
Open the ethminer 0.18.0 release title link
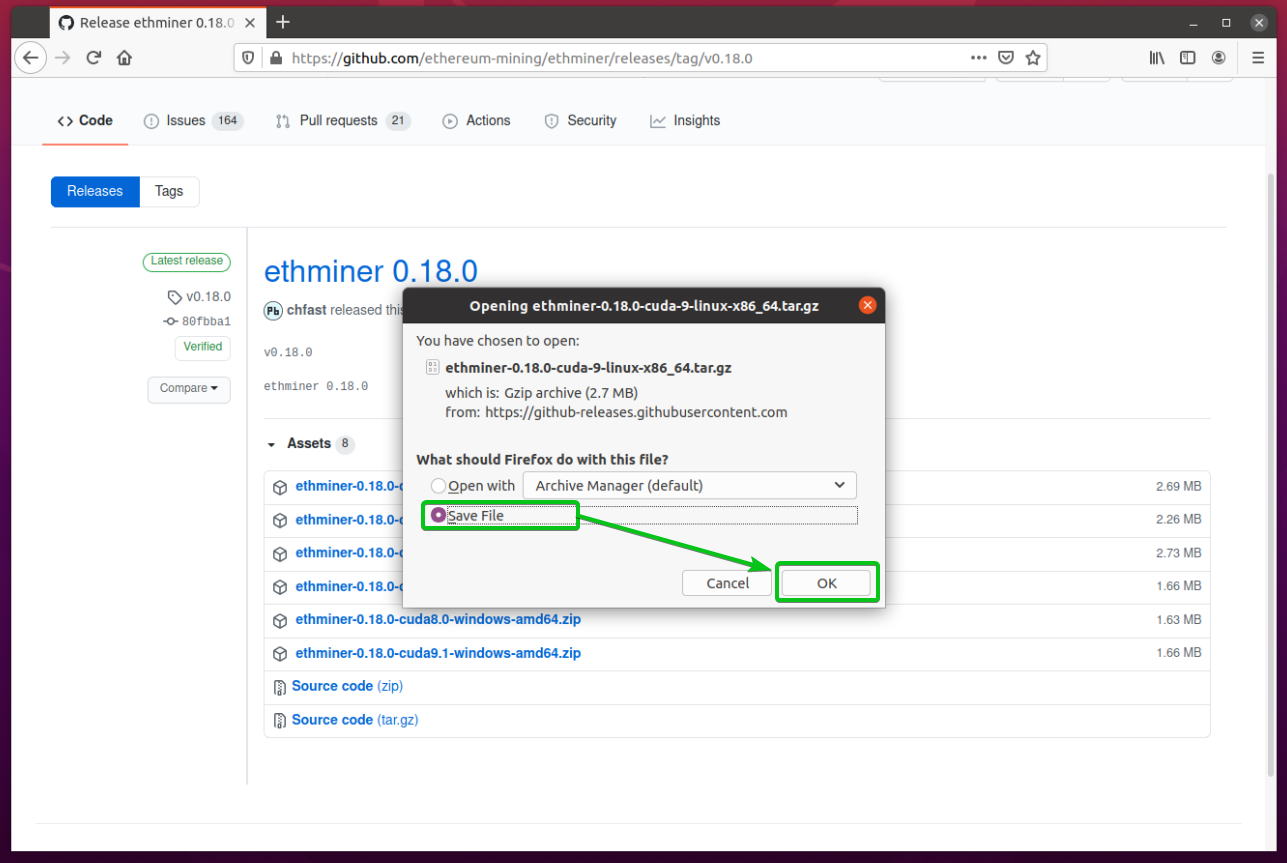371,271
